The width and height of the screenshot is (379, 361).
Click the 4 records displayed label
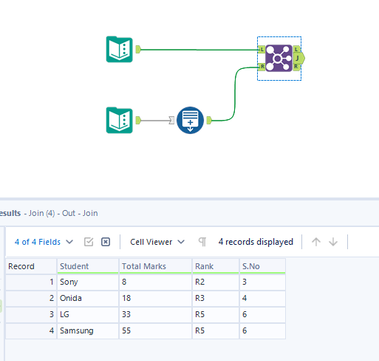256,242
